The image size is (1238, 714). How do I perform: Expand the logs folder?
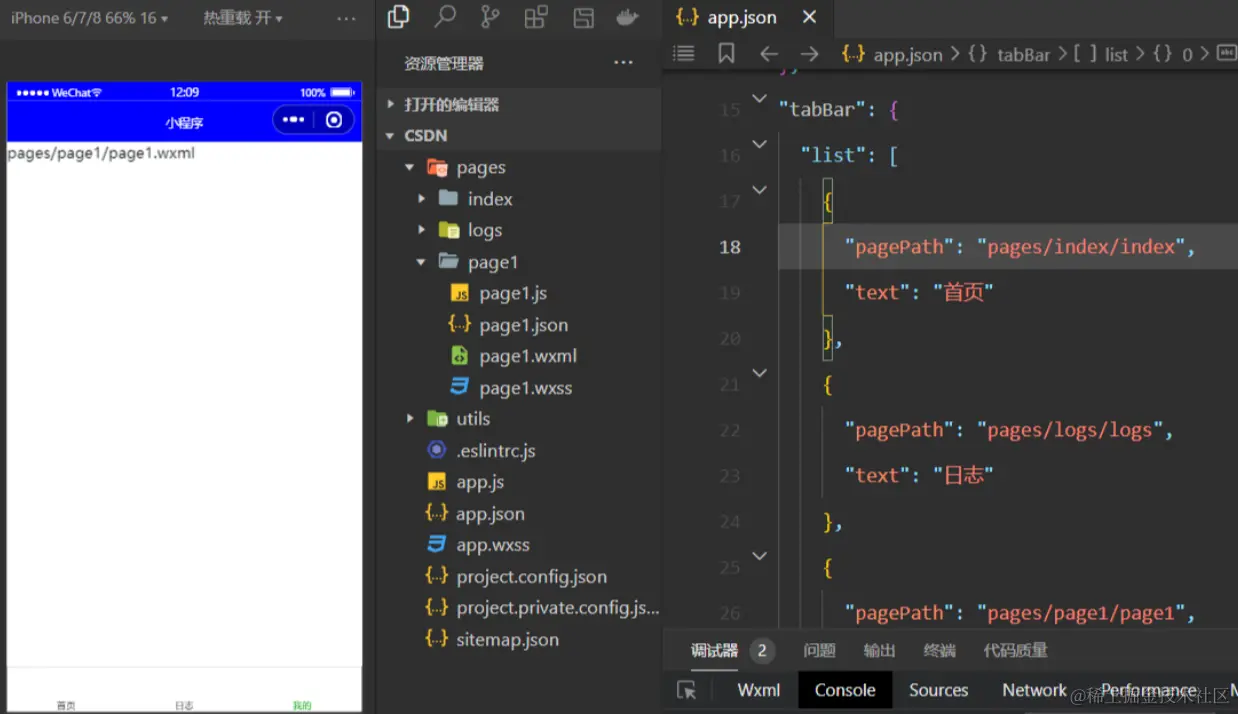click(x=421, y=230)
